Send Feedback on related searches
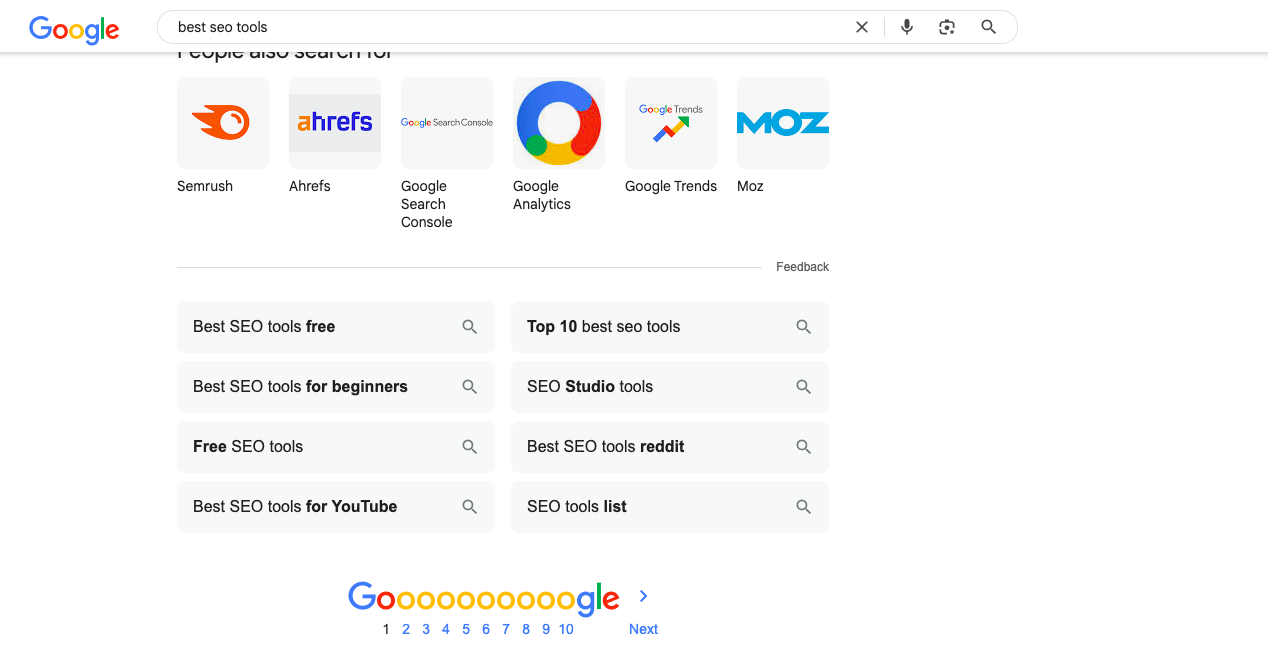This screenshot has width=1268, height=660. click(802, 267)
